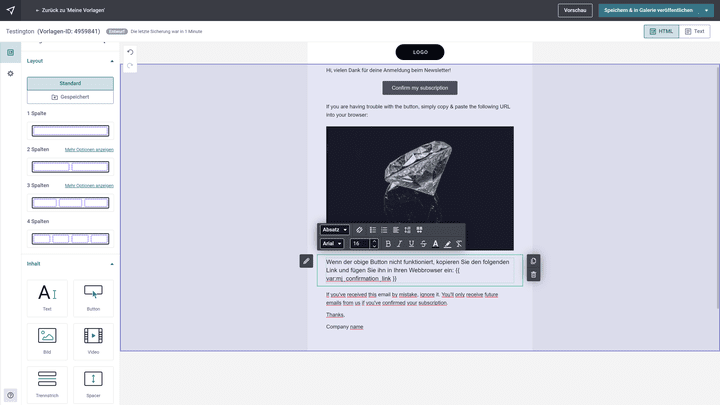Adjust line height spacing
Screen dimensions: 720x405
click(407, 230)
